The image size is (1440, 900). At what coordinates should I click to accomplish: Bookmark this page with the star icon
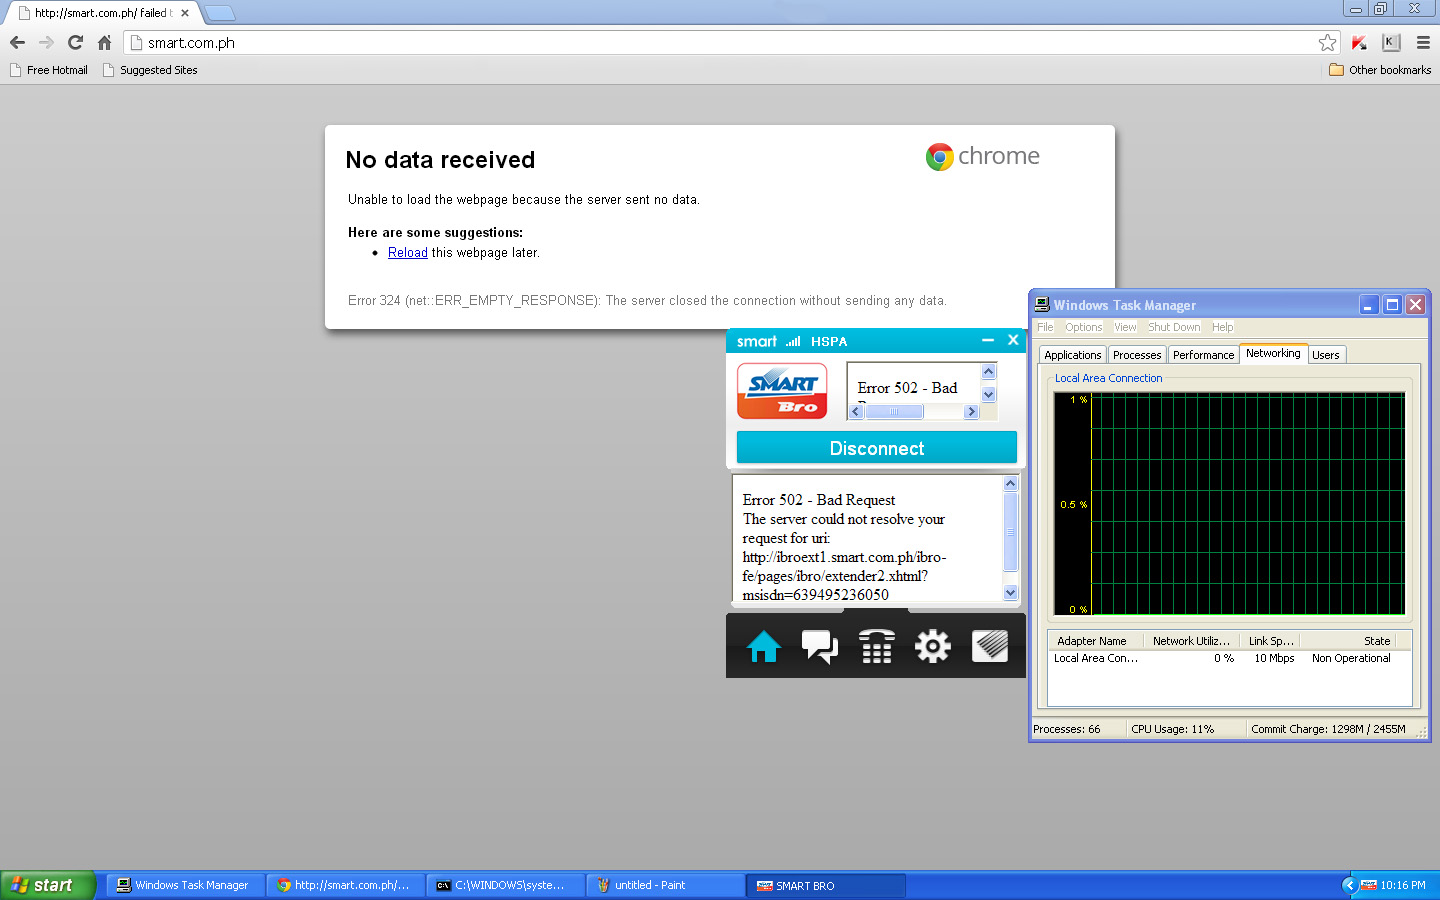[1327, 42]
